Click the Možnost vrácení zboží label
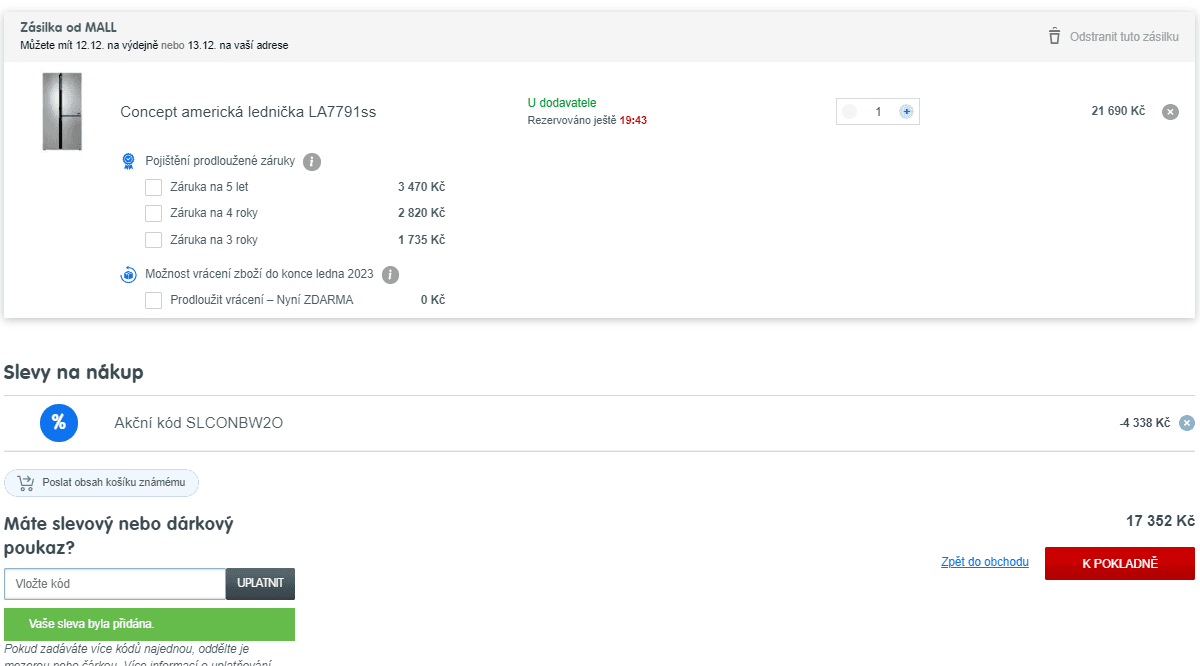 259,274
